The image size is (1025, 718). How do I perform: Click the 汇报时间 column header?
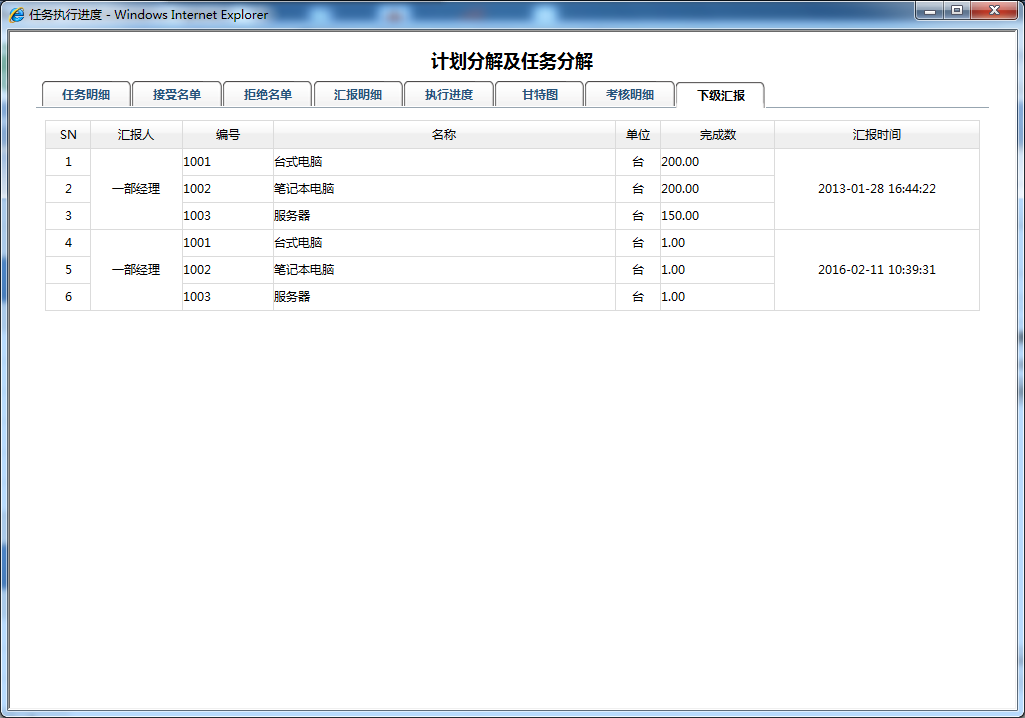pyautogui.click(x=876, y=135)
